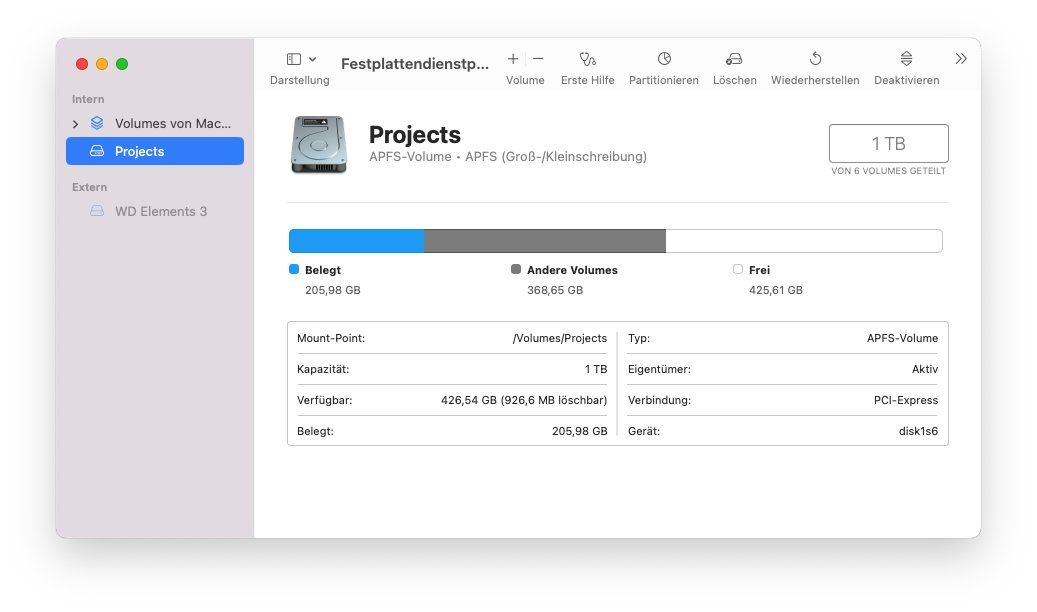1037x612 pixels.
Task: Click the 1 TB capacity box
Action: (x=888, y=144)
